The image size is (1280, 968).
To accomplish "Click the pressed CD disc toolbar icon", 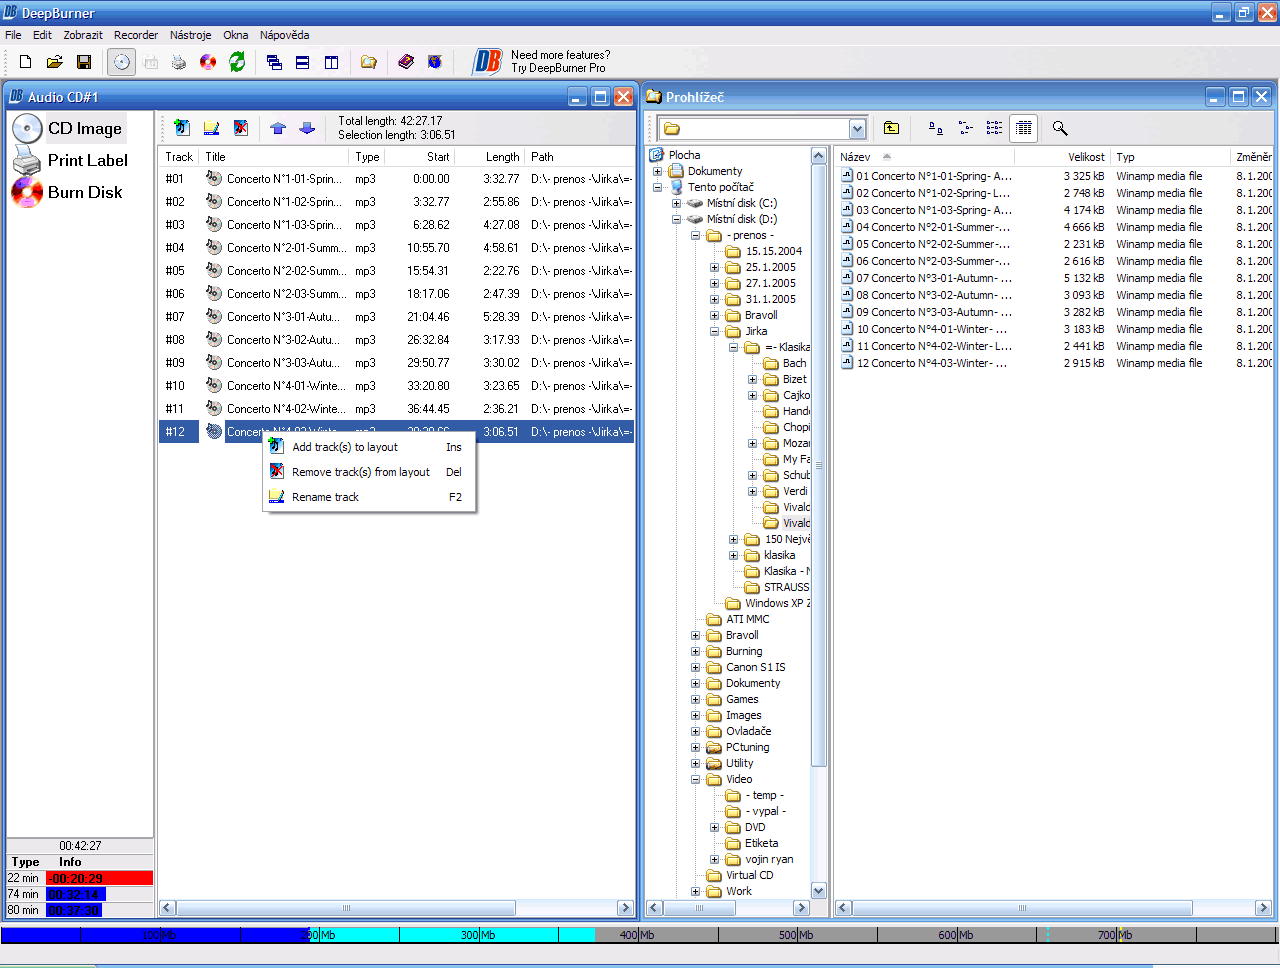I will coord(121,62).
